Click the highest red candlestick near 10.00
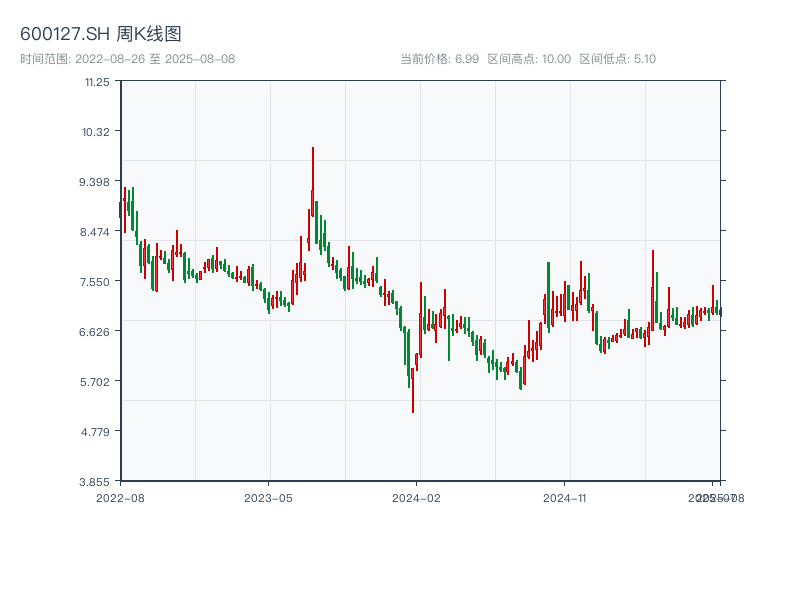Screen dimensions: 800x600 (313, 175)
